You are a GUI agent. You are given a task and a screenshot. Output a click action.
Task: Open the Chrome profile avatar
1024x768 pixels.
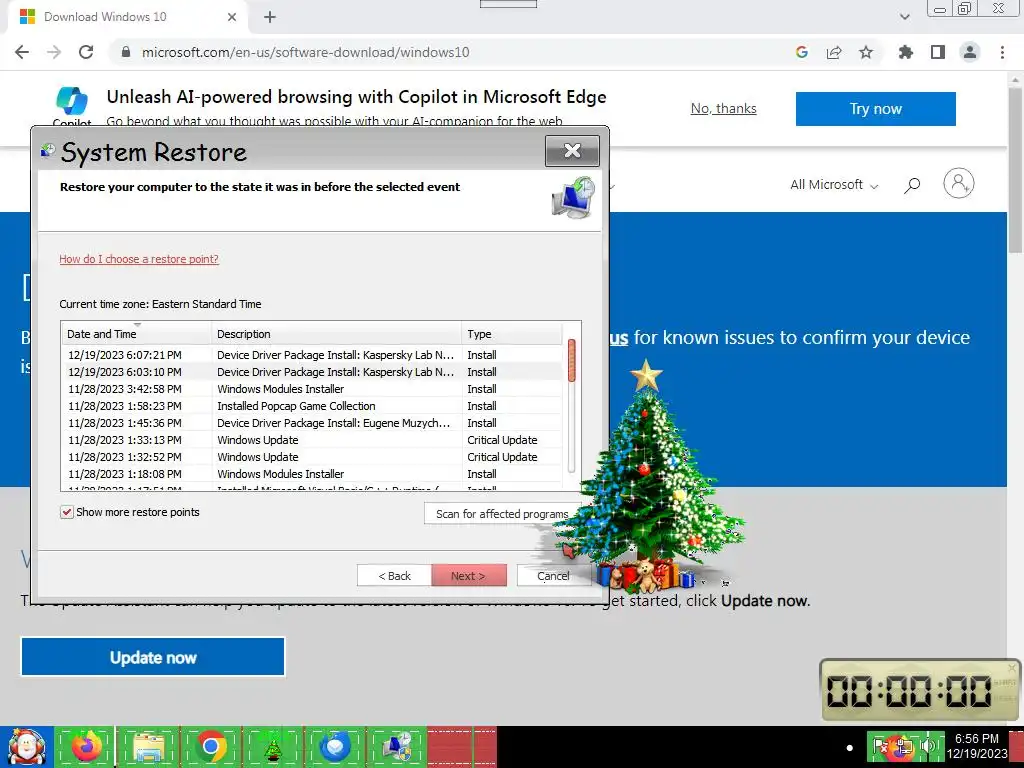[970, 52]
